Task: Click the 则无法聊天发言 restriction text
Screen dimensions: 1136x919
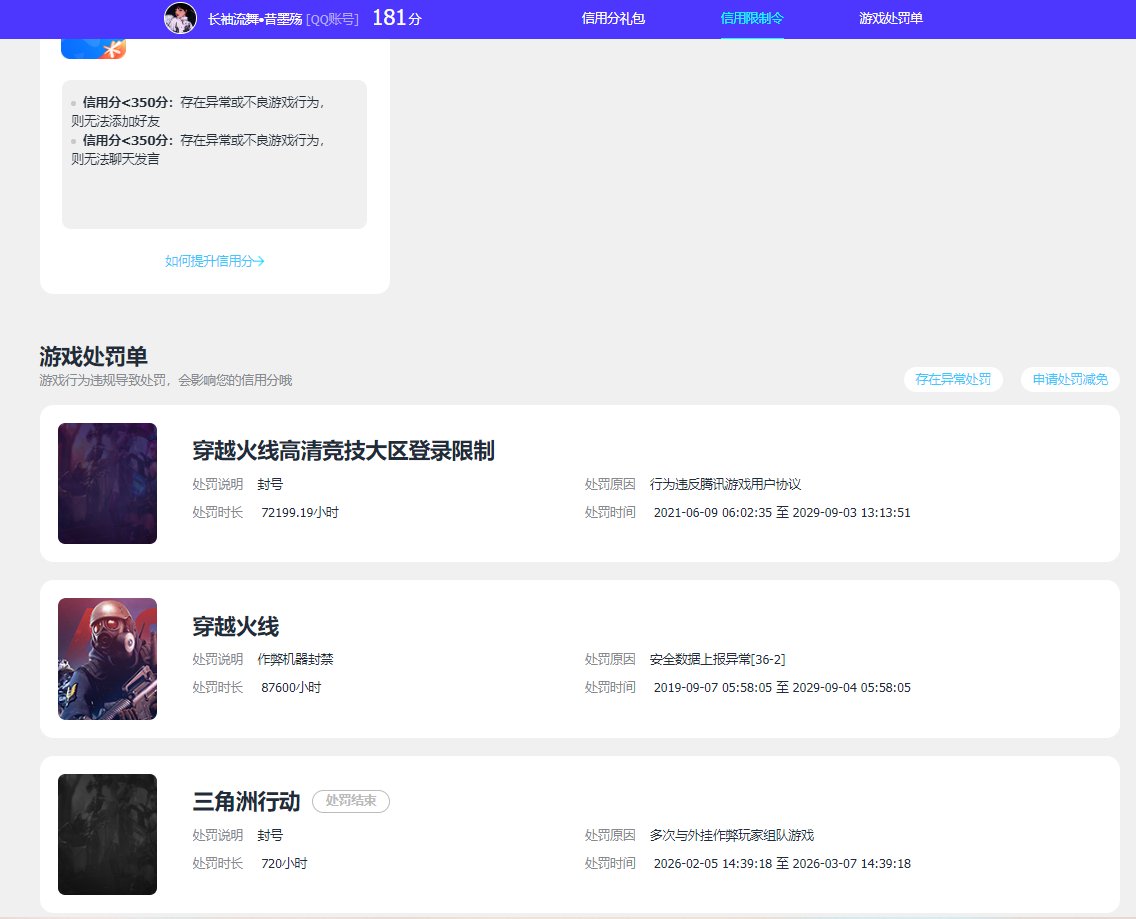Action: tap(115, 159)
